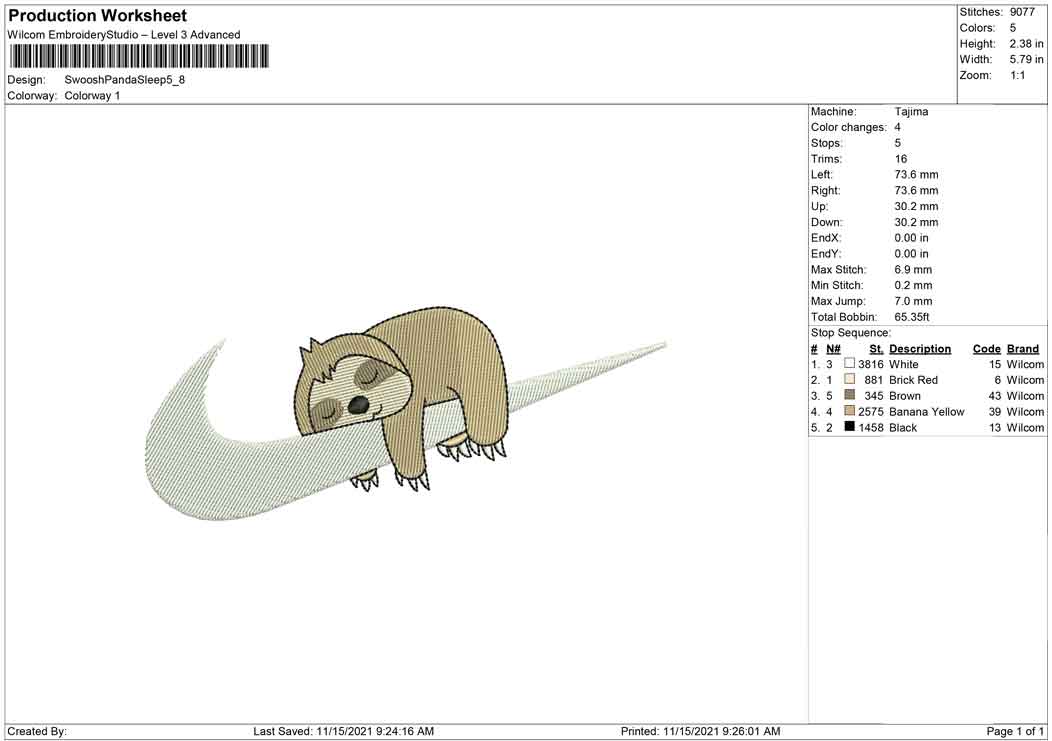Click 'Printed: 11/15/2021 9:26:01 AM' footer
This screenshot has height=741, width=1052.
click(700, 731)
